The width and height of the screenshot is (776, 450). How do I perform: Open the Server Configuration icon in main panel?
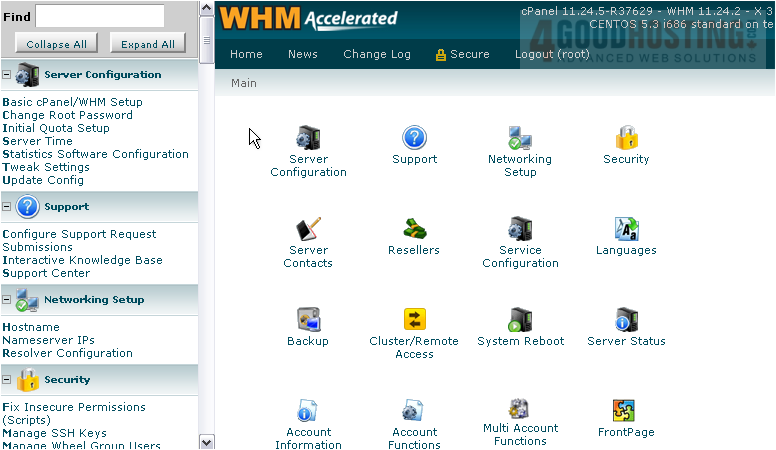tap(308, 138)
